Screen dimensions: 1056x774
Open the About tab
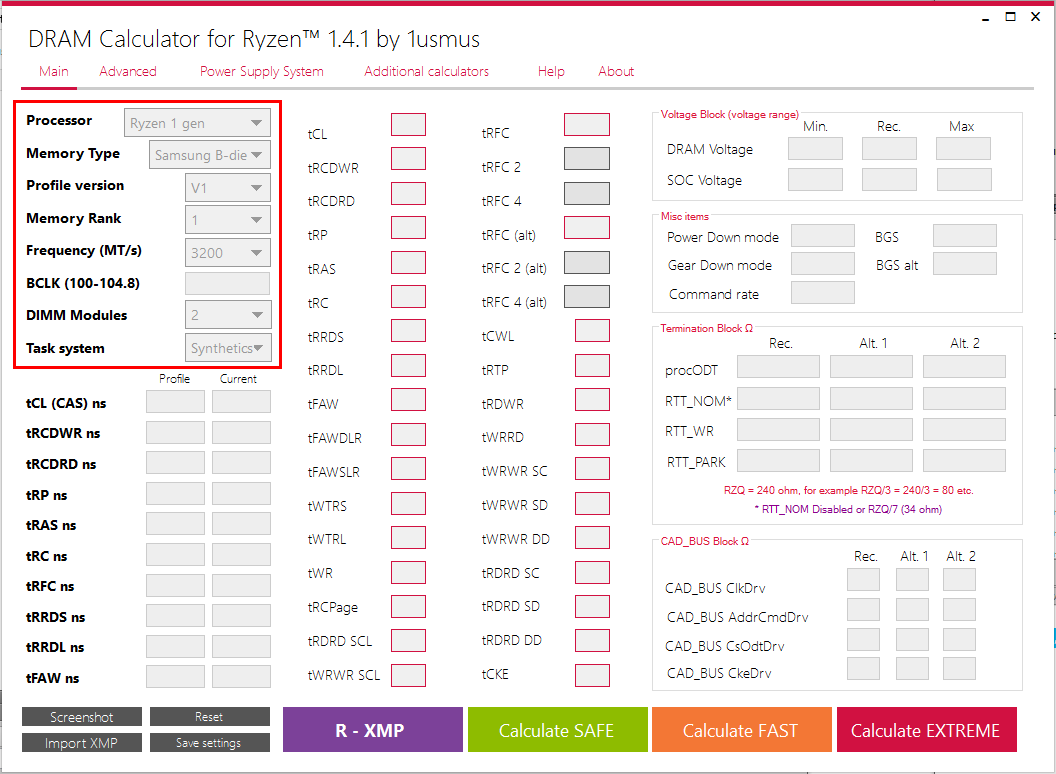tap(616, 71)
